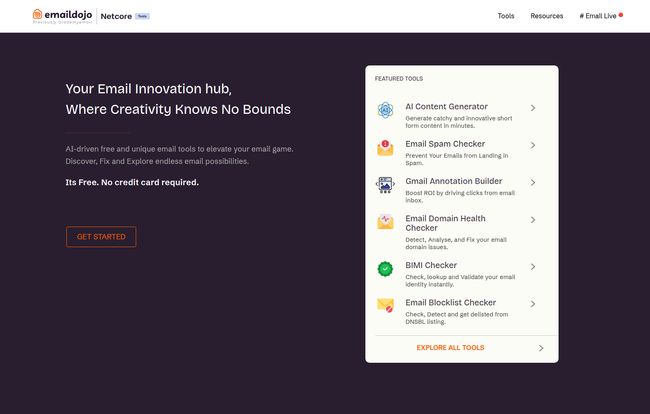Viewport: 650px width, 414px height.
Task: Open the Email Spam Checker title
Action: coord(445,144)
